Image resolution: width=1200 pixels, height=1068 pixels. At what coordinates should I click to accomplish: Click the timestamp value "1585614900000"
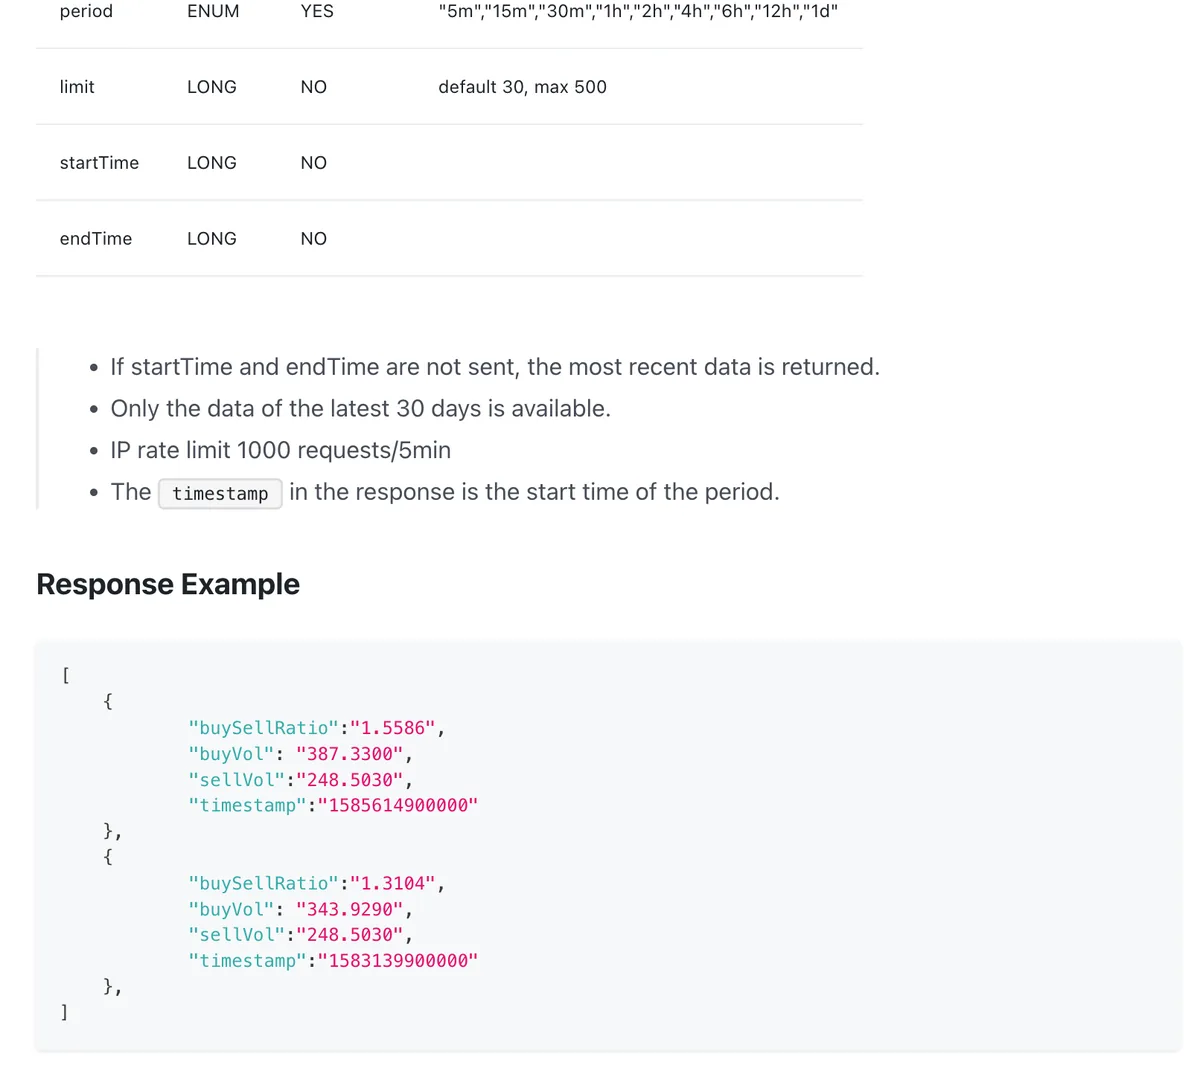coord(398,806)
